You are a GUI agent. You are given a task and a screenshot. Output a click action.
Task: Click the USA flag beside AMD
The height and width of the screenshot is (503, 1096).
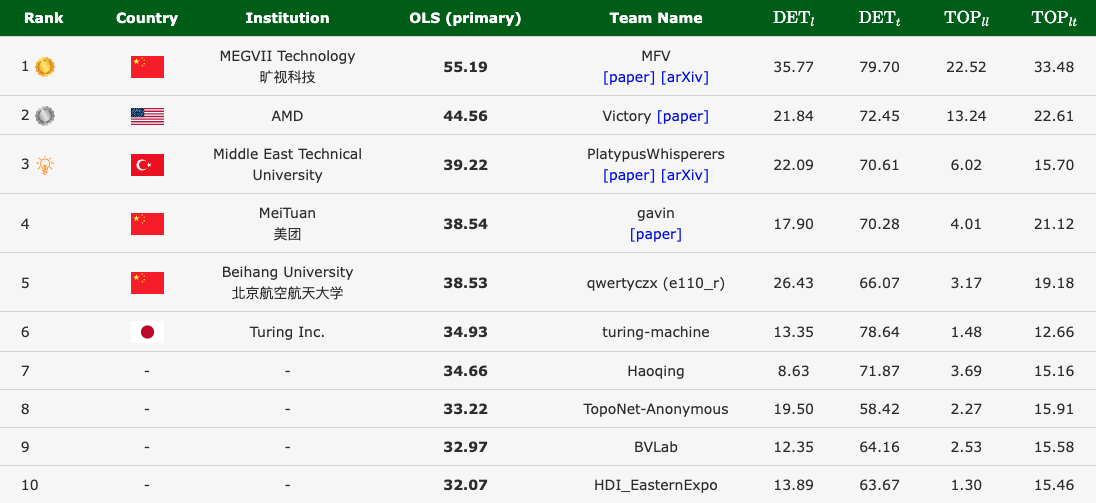[147, 116]
